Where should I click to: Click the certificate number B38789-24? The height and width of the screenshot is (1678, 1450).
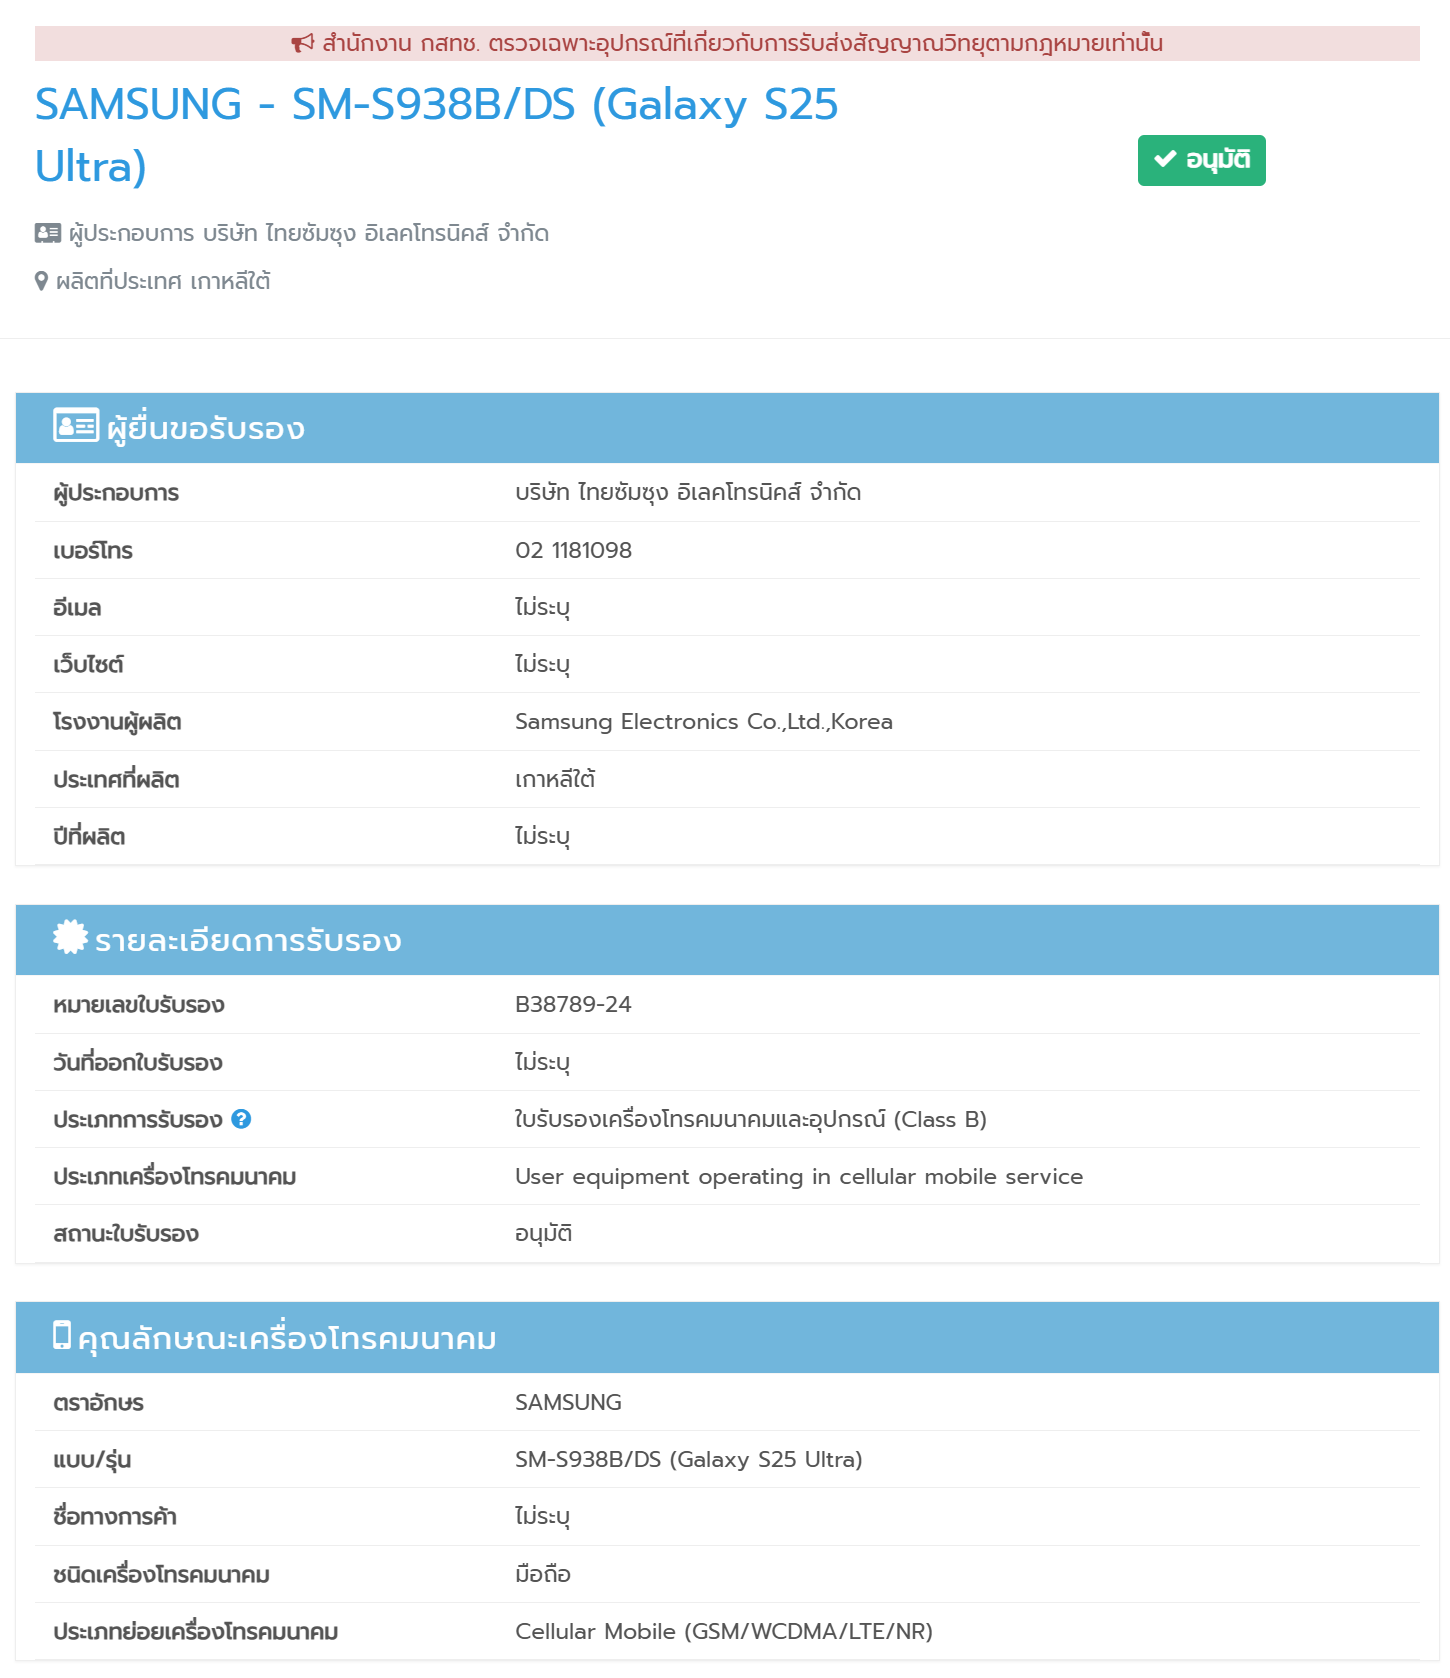[x=573, y=1004]
